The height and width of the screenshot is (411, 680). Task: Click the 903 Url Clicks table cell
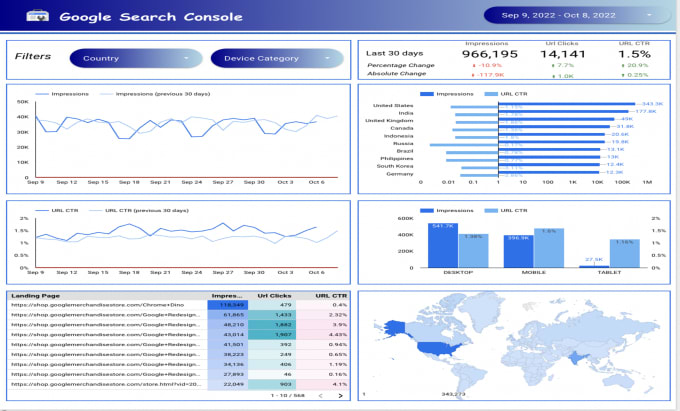(x=272, y=384)
